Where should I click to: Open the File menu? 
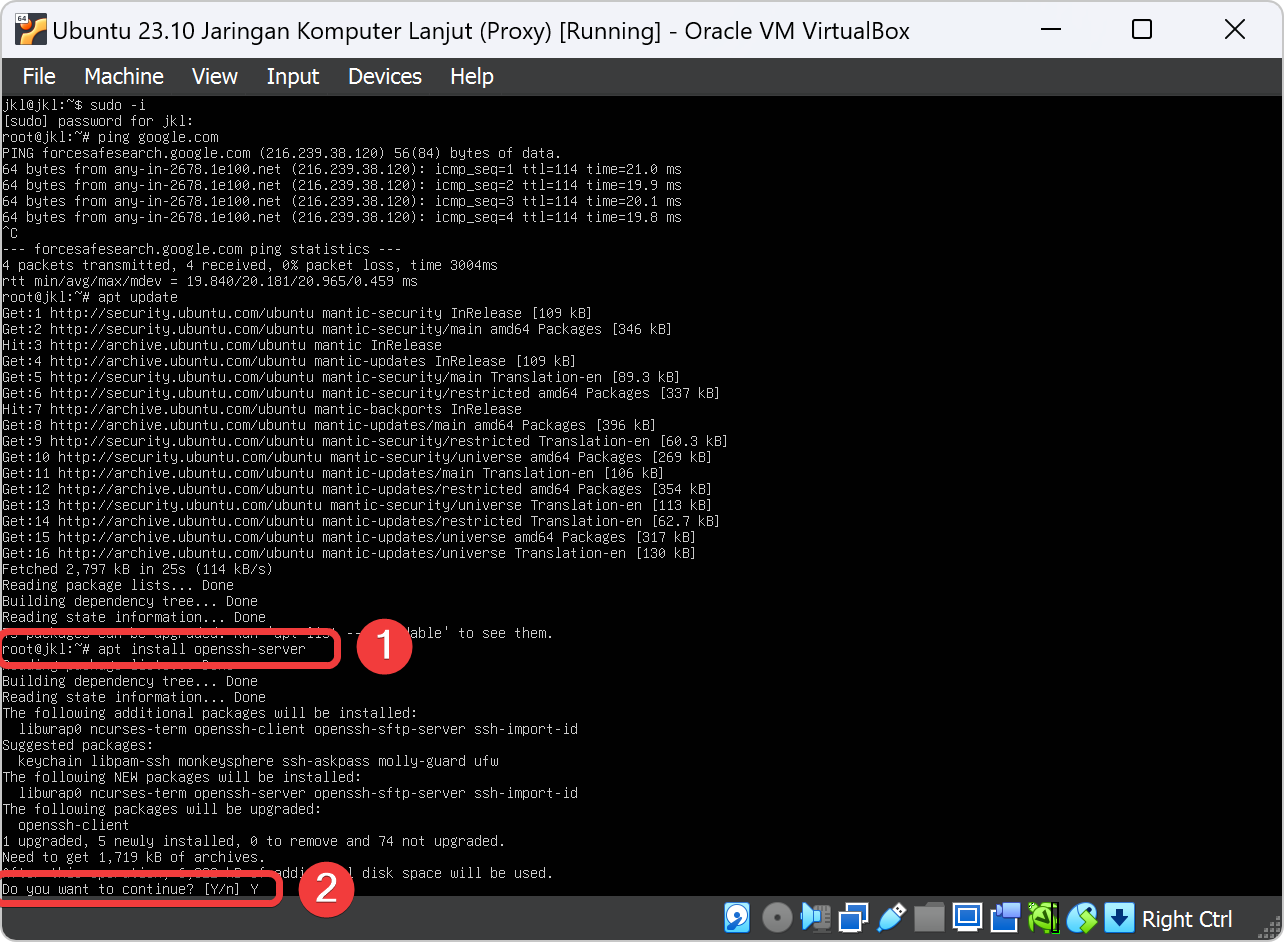[39, 76]
